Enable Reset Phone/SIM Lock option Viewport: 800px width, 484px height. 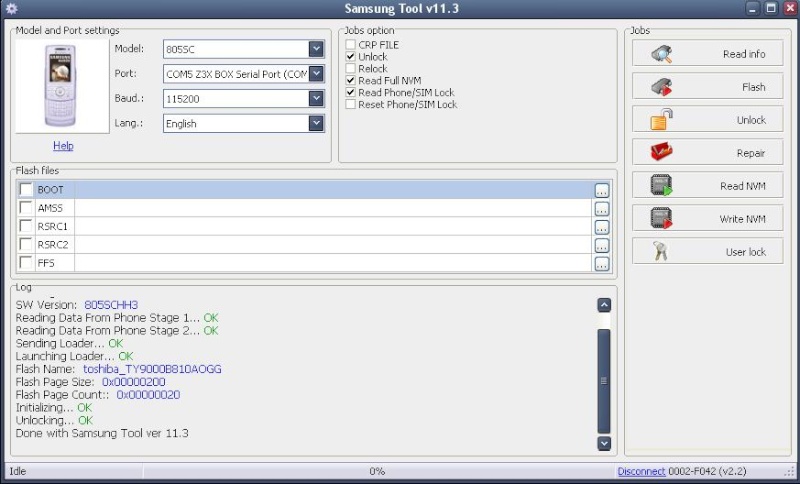[x=351, y=104]
